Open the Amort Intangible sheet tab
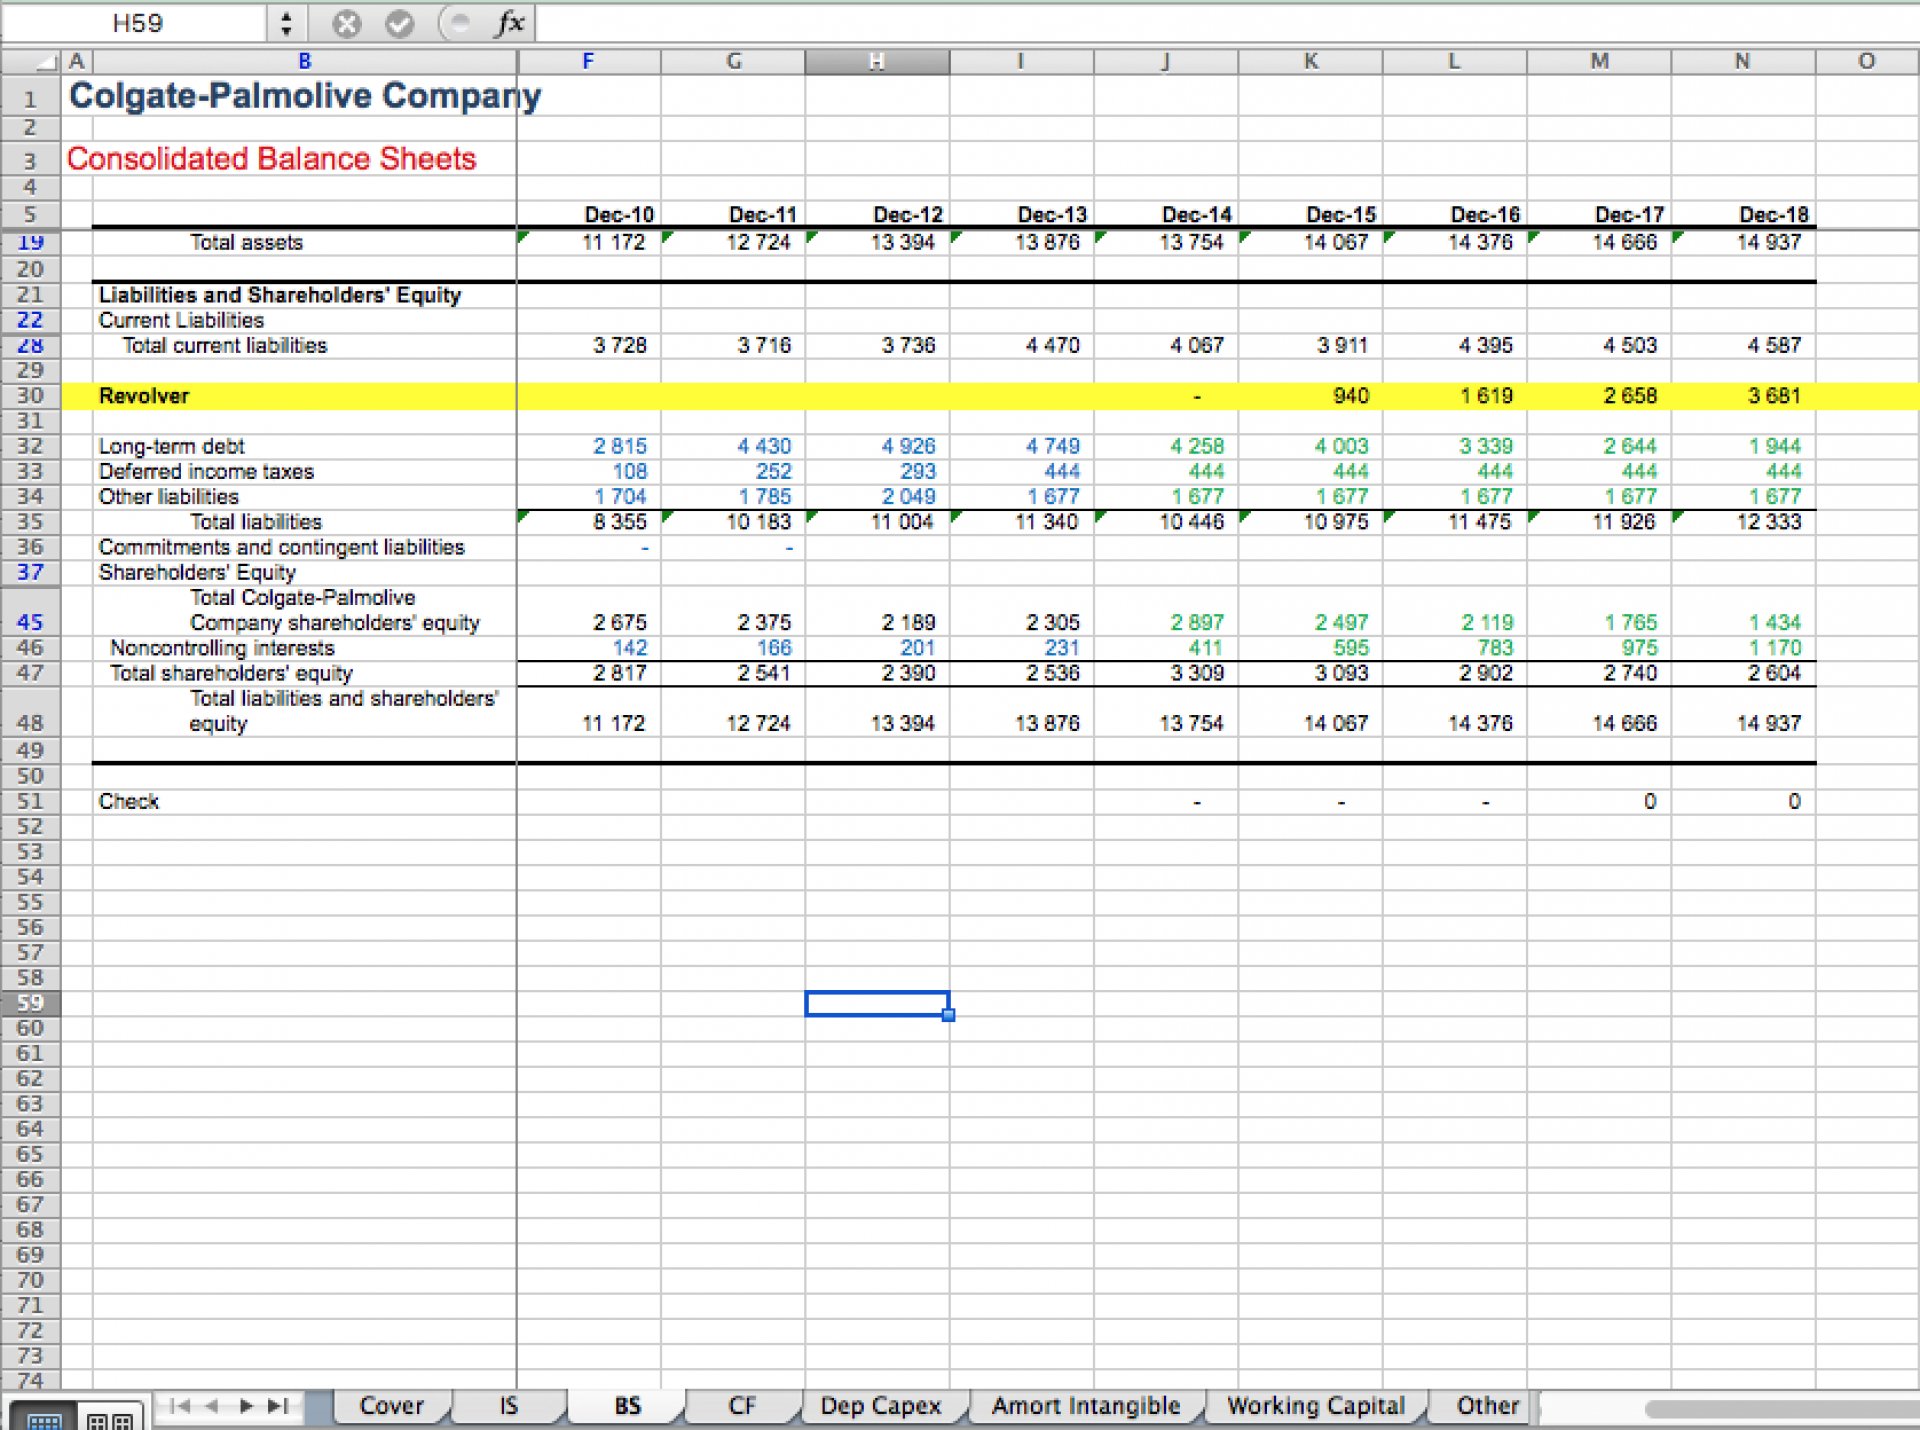The image size is (1920, 1430). [1086, 1406]
